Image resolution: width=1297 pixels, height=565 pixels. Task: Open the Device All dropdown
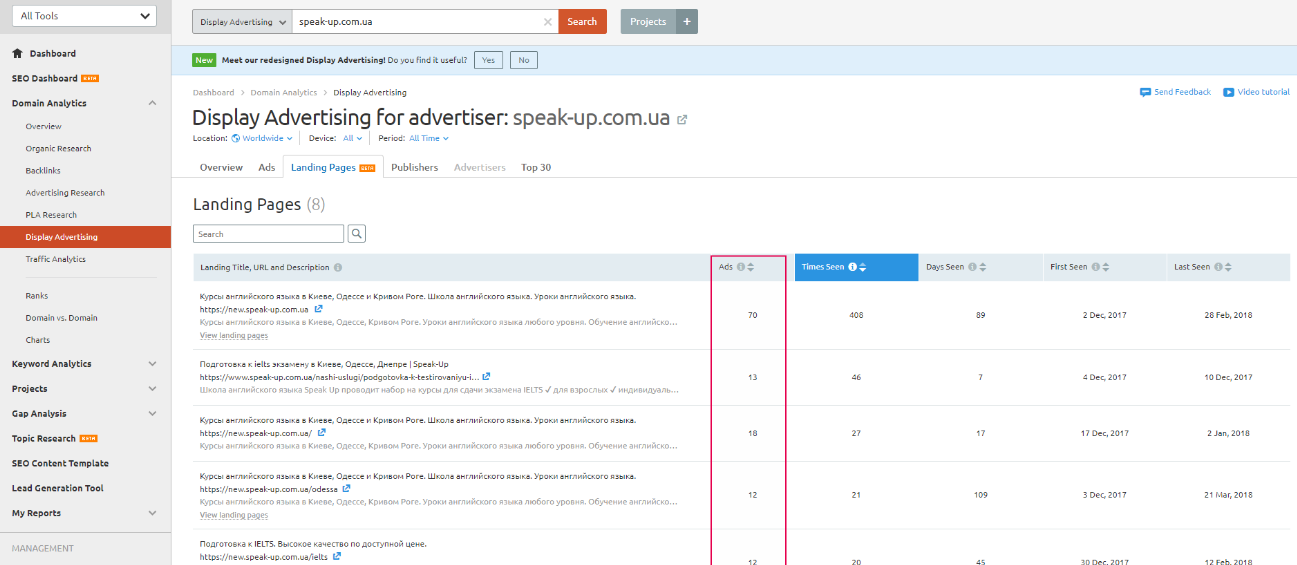coord(352,138)
